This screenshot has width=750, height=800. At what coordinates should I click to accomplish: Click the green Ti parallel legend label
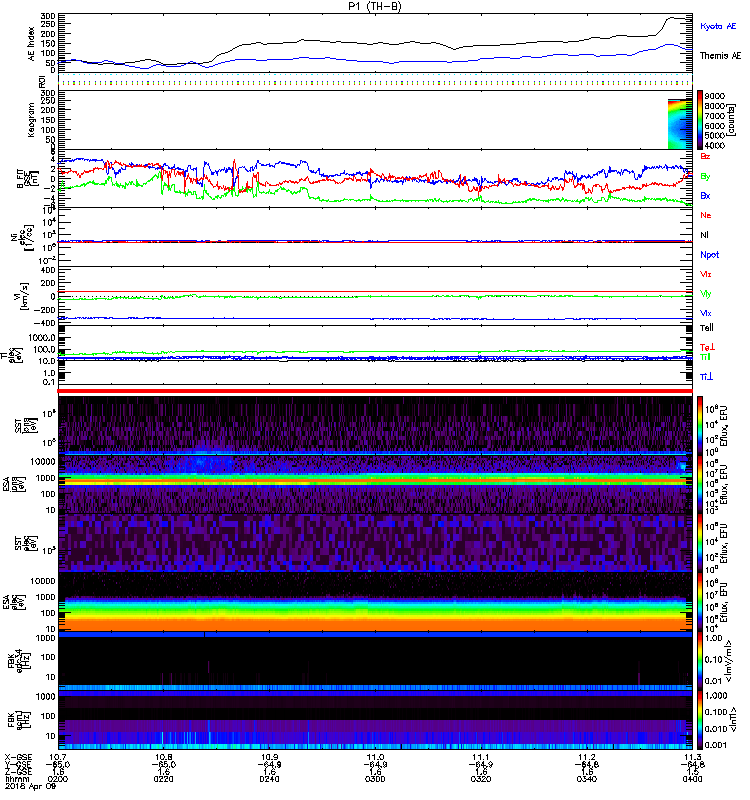pyautogui.click(x=705, y=357)
